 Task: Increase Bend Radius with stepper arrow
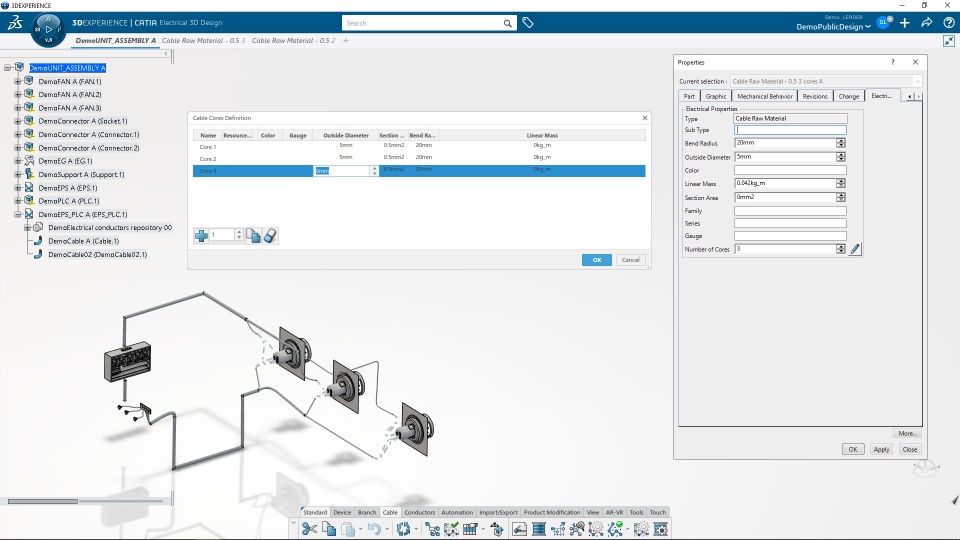tap(841, 140)
